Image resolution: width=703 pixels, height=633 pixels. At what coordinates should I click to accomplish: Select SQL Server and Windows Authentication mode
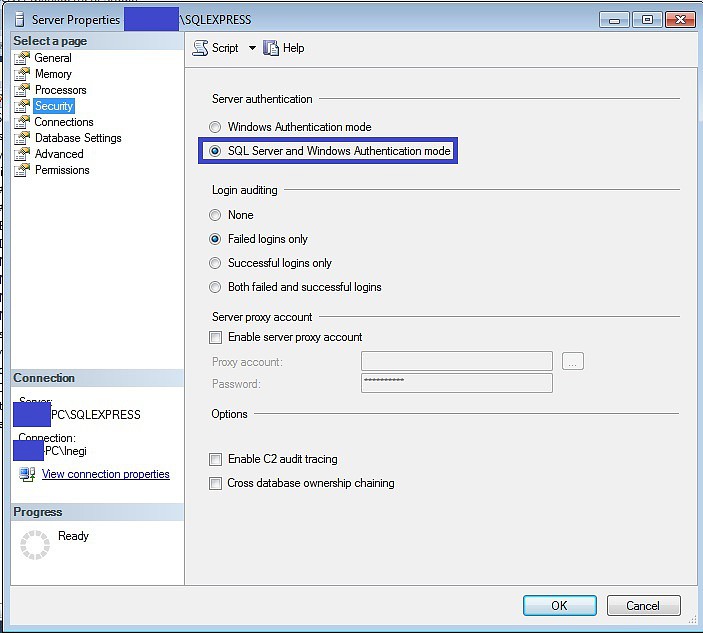pos(215,151)
